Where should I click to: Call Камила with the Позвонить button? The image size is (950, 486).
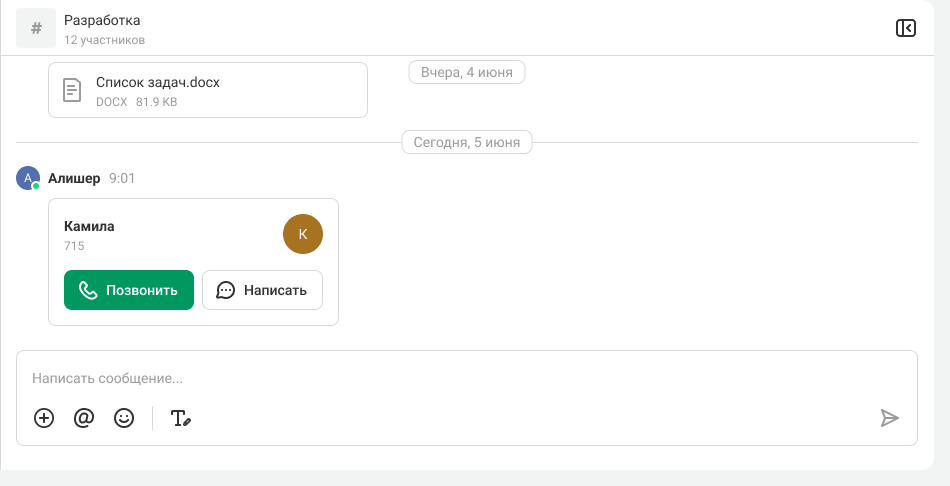(x=129, y=290)
